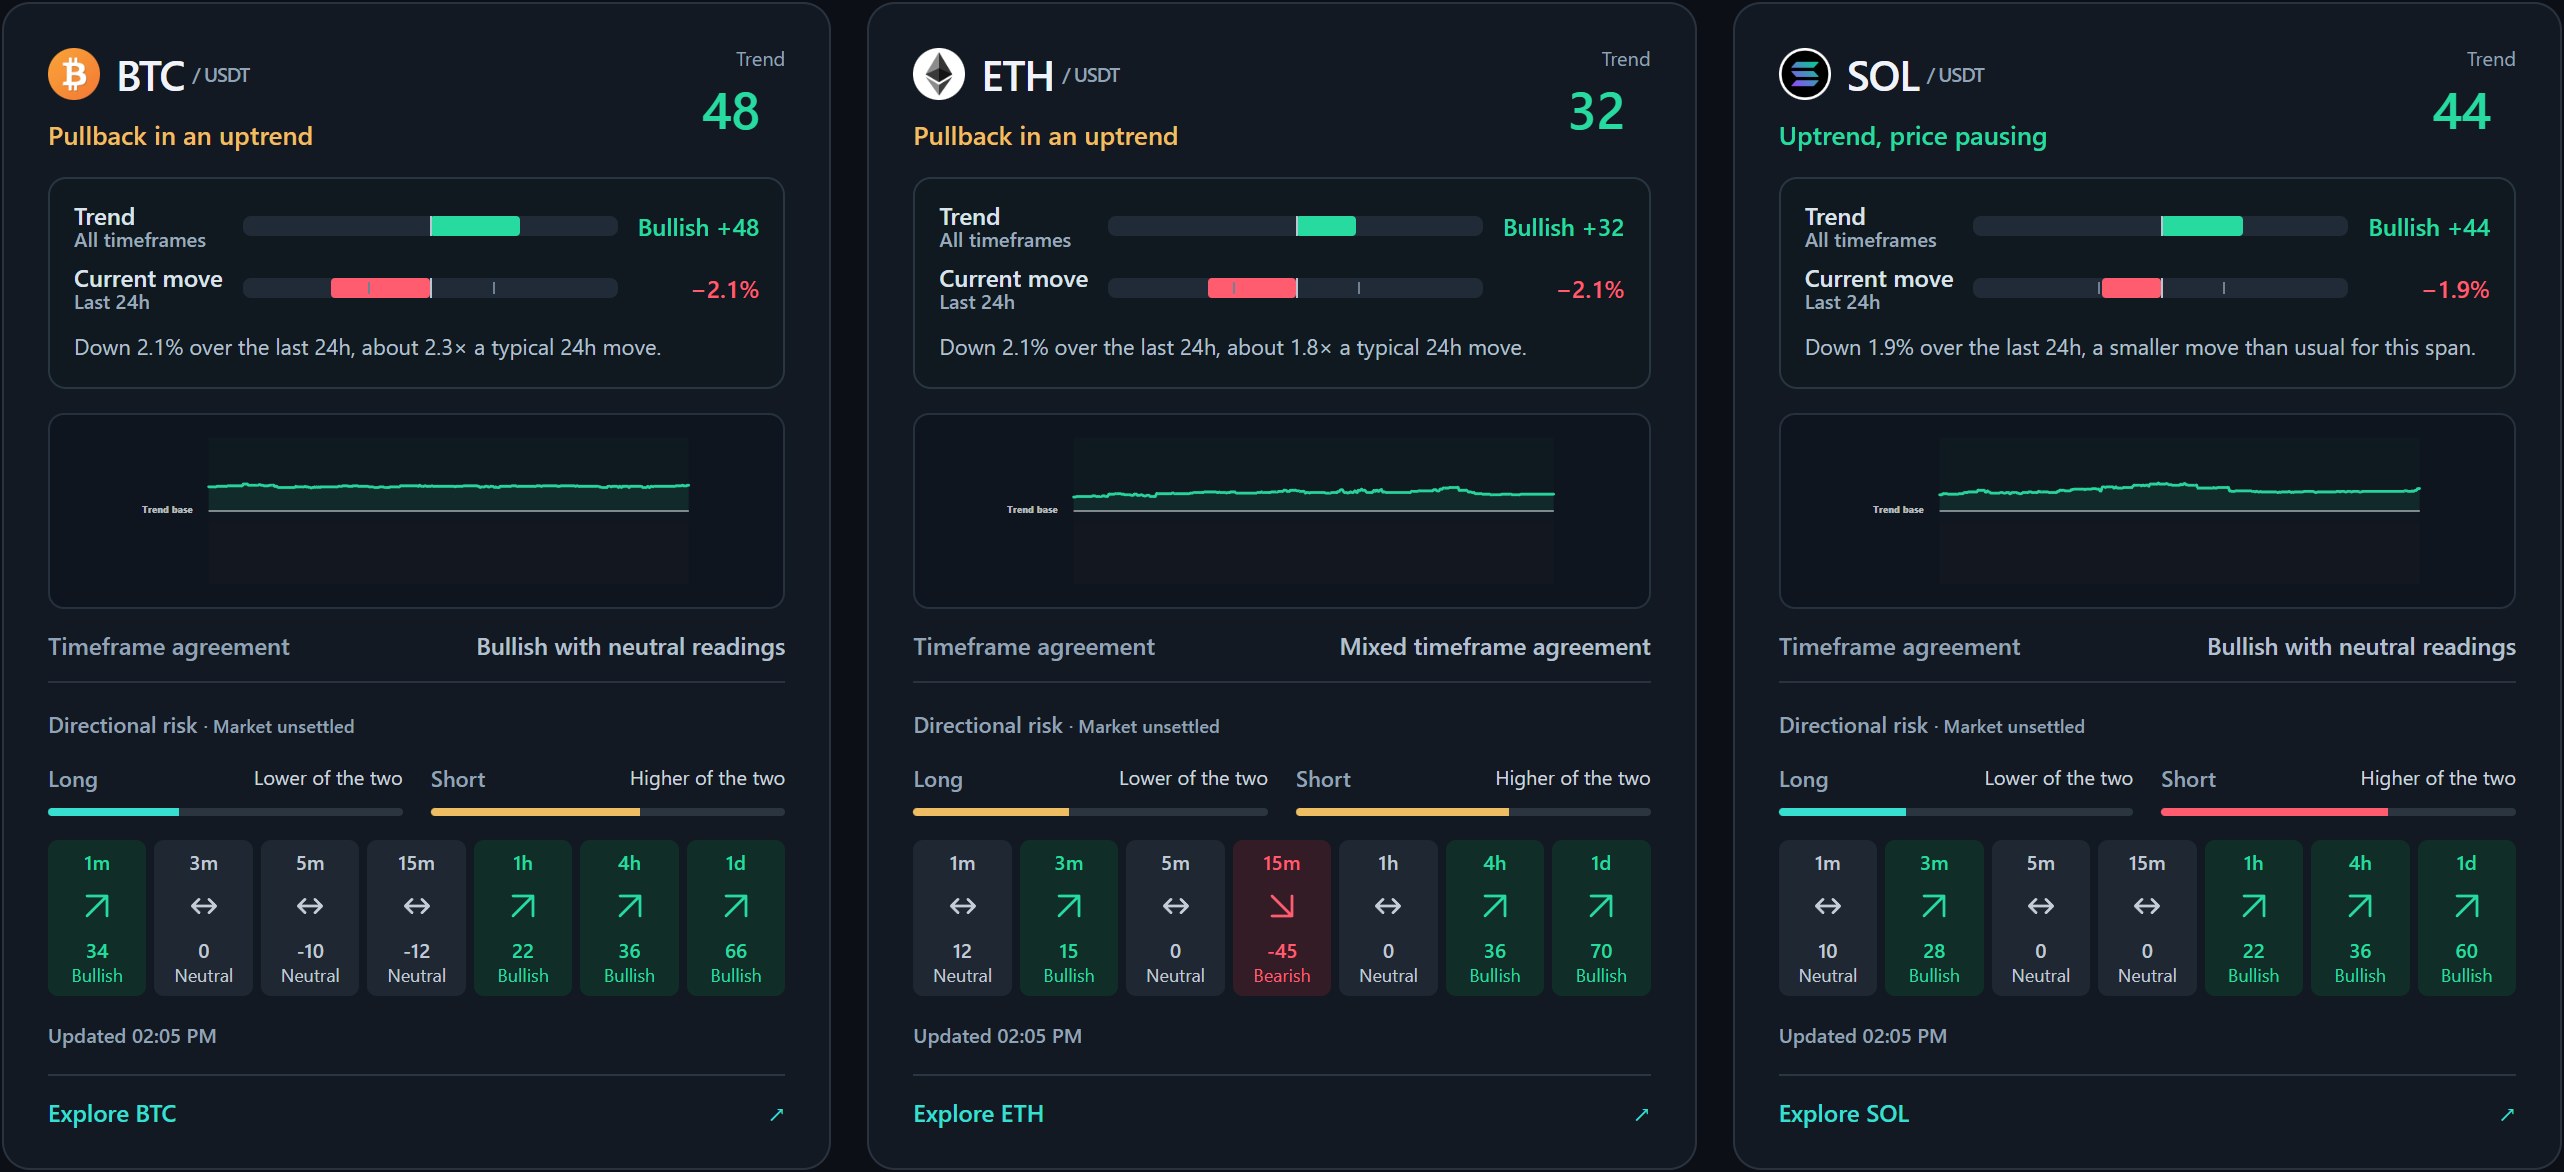This screenshot has height=1172, width=2564.
Task: Open the Explore BTC link
Action: 112,1114
